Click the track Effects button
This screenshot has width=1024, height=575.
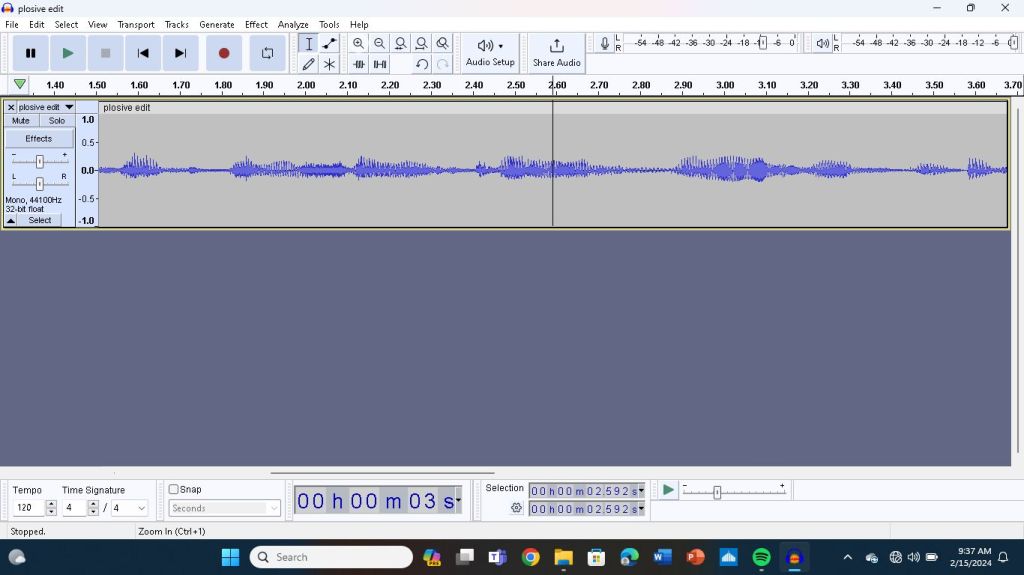click(39, 139)
